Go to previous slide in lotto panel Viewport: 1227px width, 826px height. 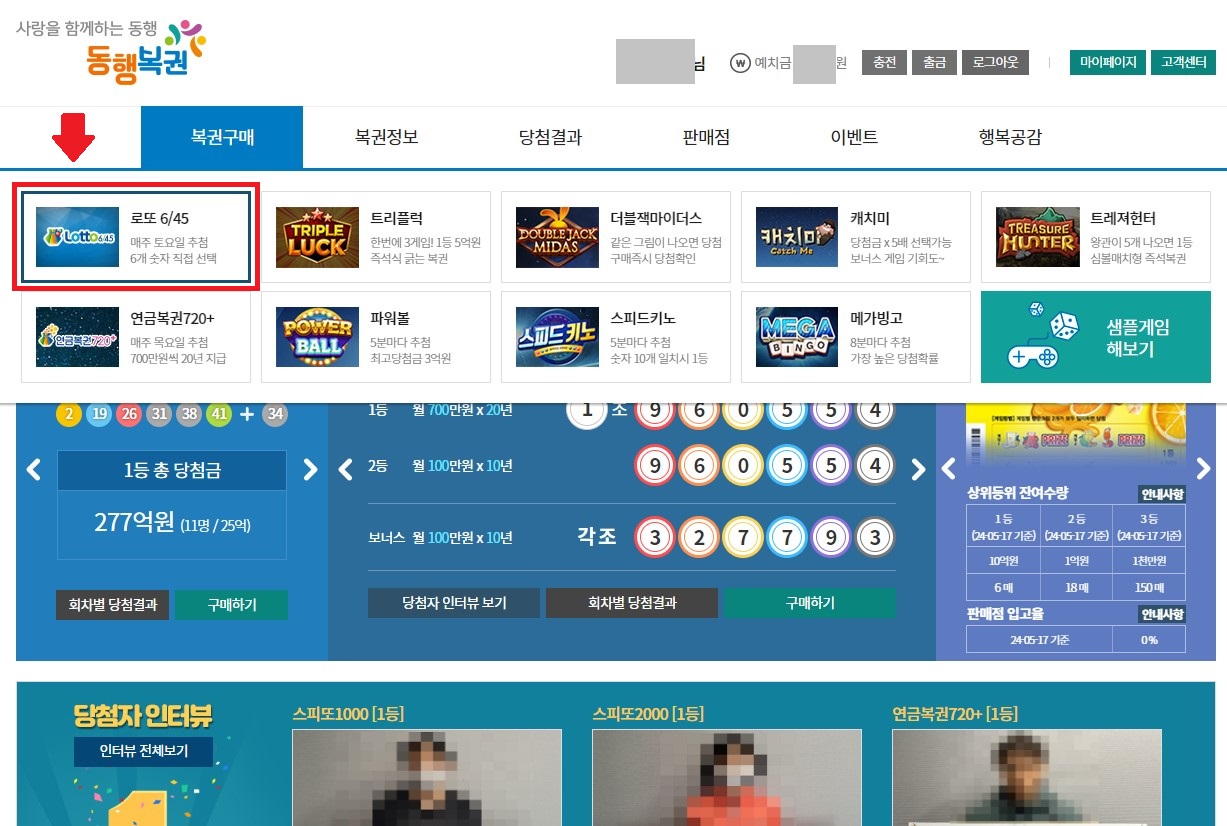tap(34, 469)
